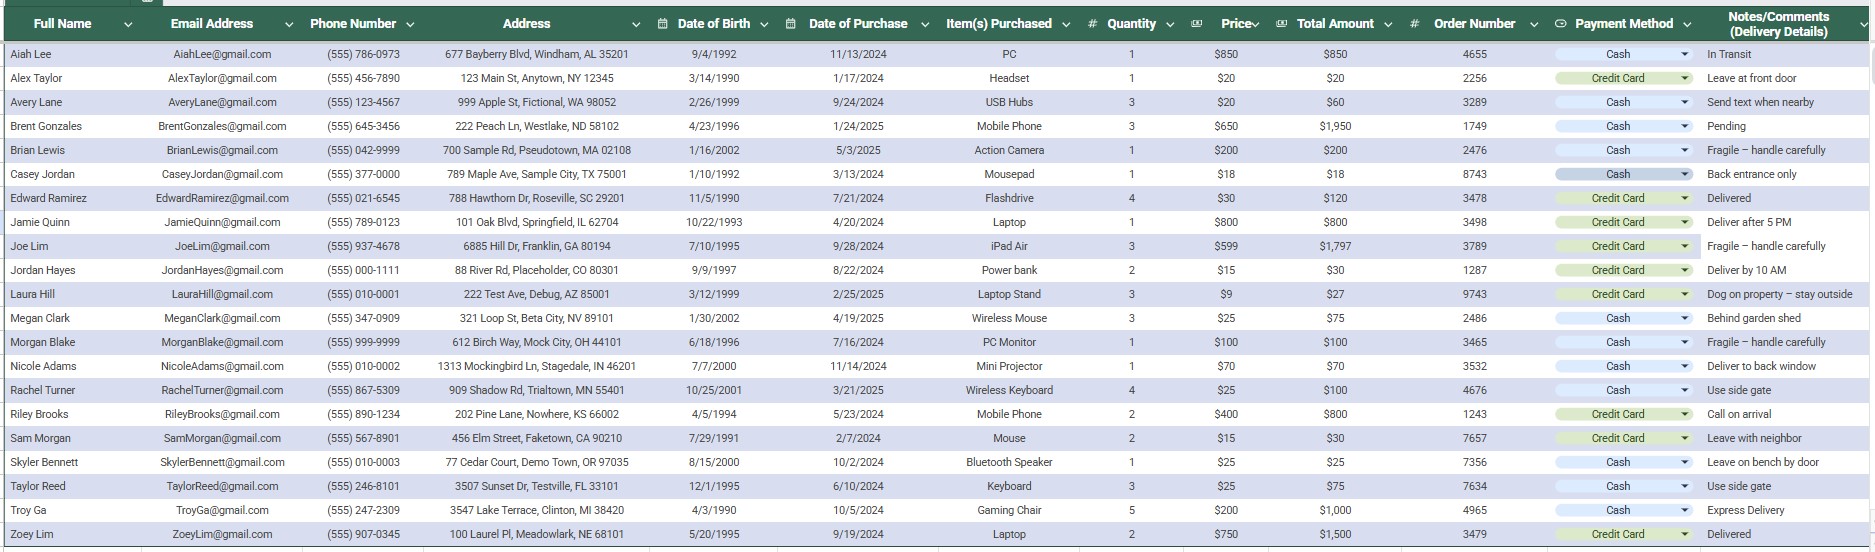Open the Full Name column filter arrow

(x=128, y=25)
